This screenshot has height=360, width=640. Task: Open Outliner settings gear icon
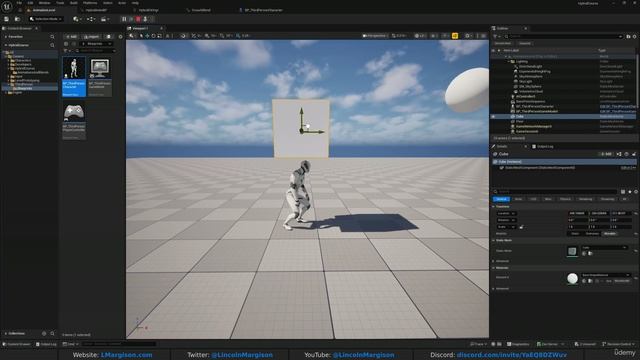pos(634,36)
